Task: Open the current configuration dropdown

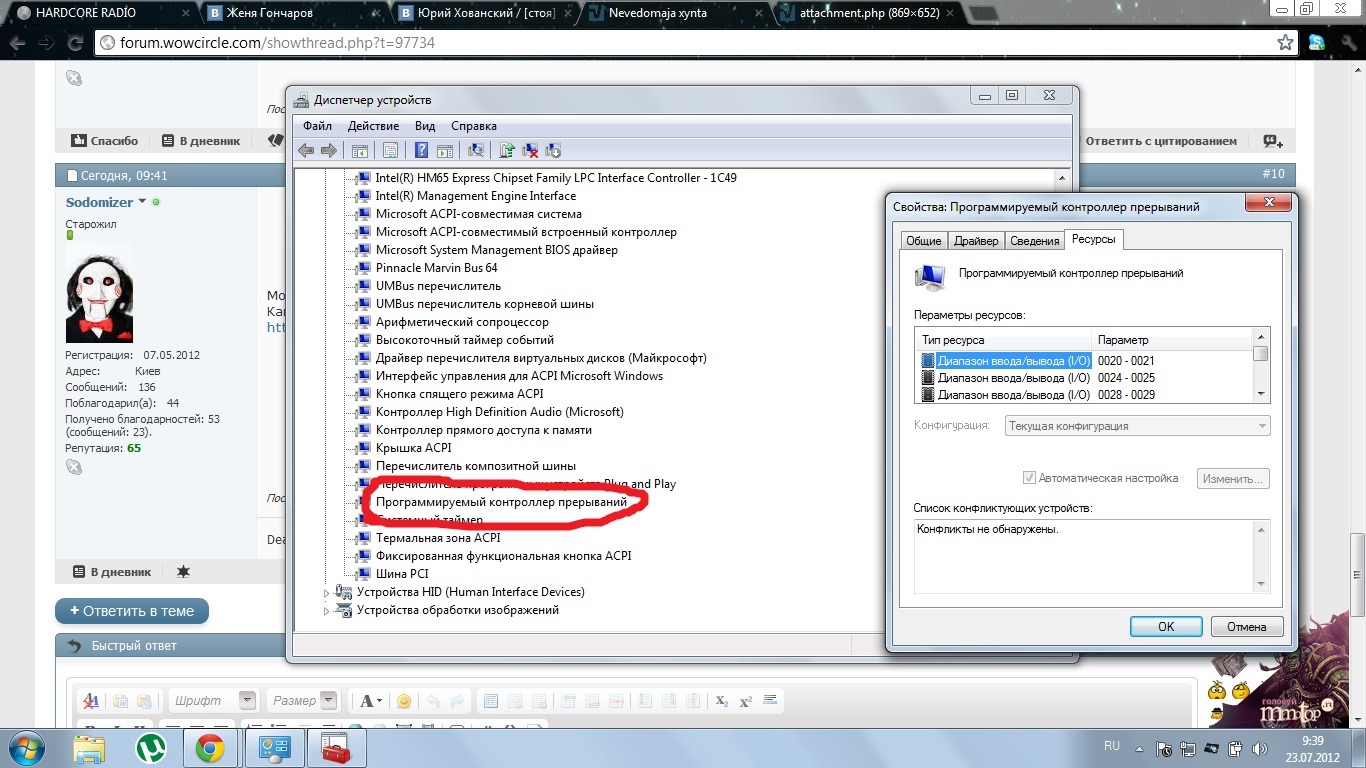Action: [x=1137, y=426]
